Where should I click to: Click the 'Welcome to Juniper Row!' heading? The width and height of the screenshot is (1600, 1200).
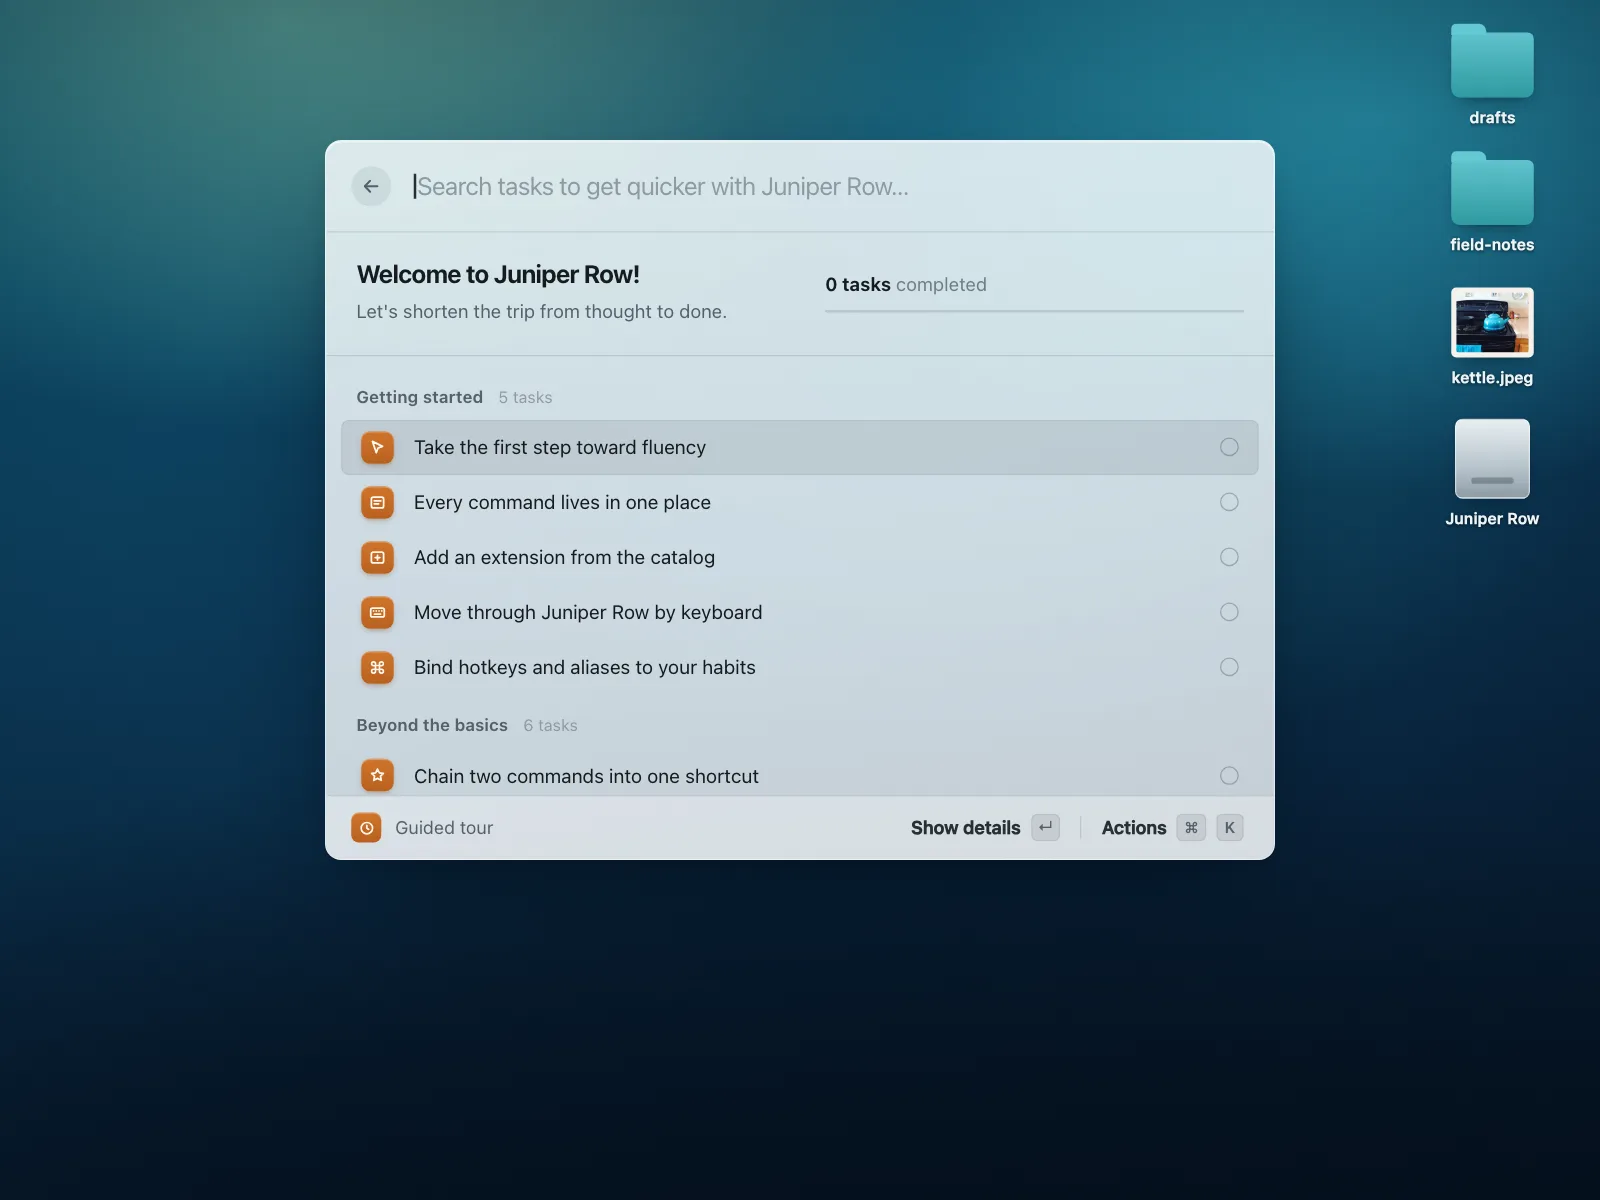[x=498, y=275]
